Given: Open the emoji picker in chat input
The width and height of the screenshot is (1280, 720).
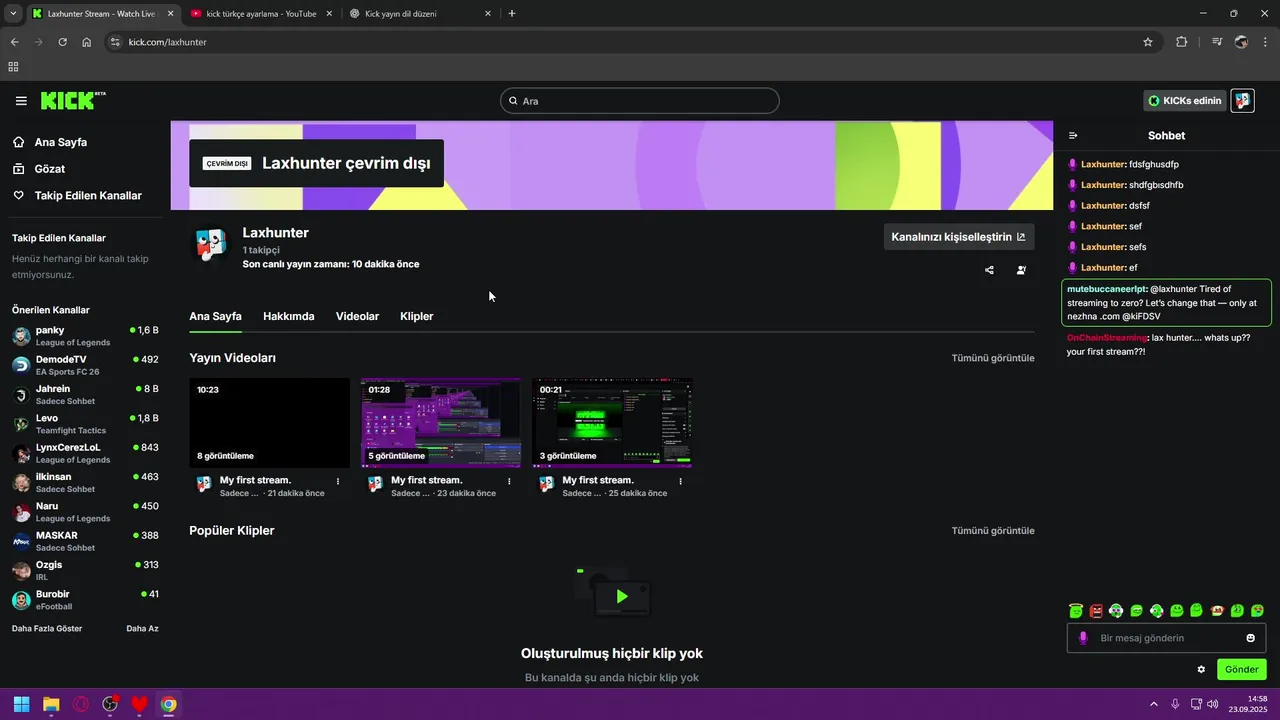Looking at the screenshot, I should pos(1251,638).
